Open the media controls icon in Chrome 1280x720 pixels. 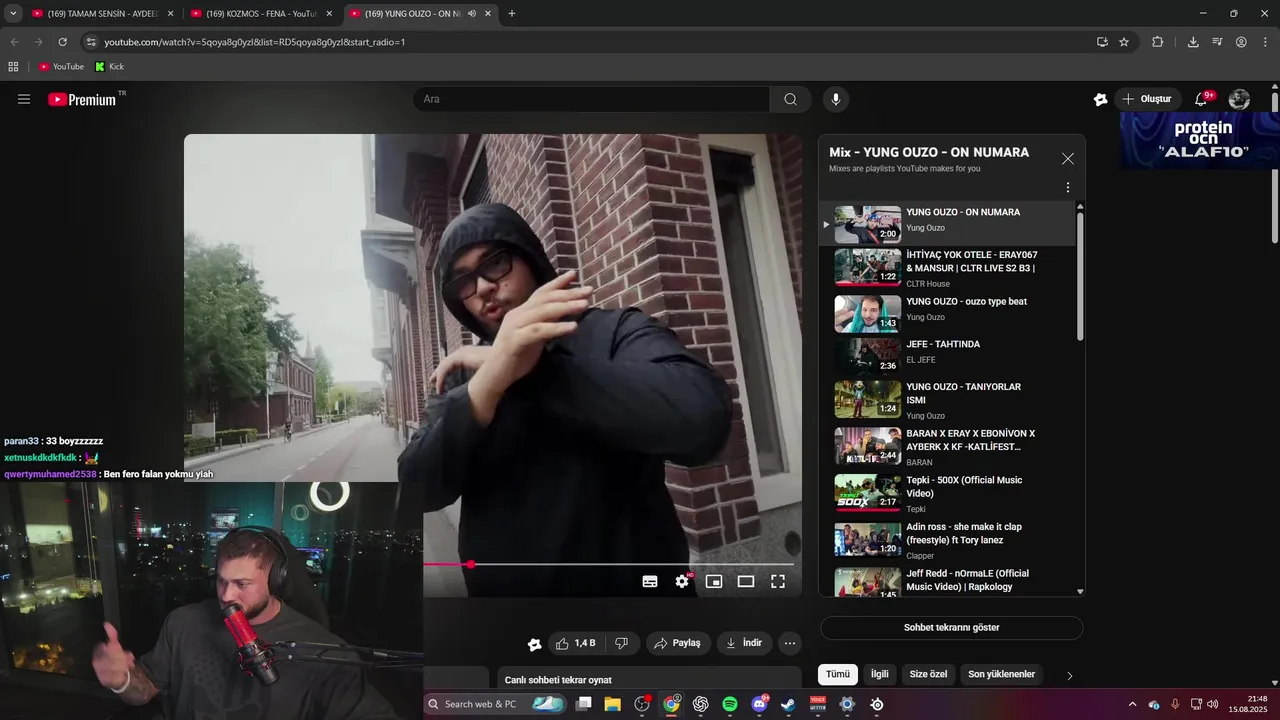(x=1217, y=42)
